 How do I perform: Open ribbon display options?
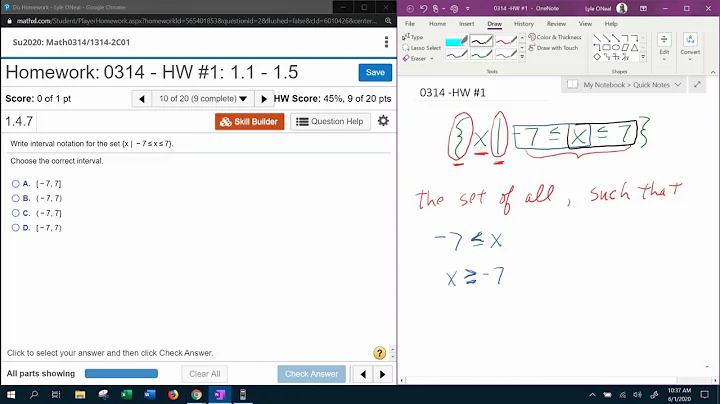click(x=643, y=8)
